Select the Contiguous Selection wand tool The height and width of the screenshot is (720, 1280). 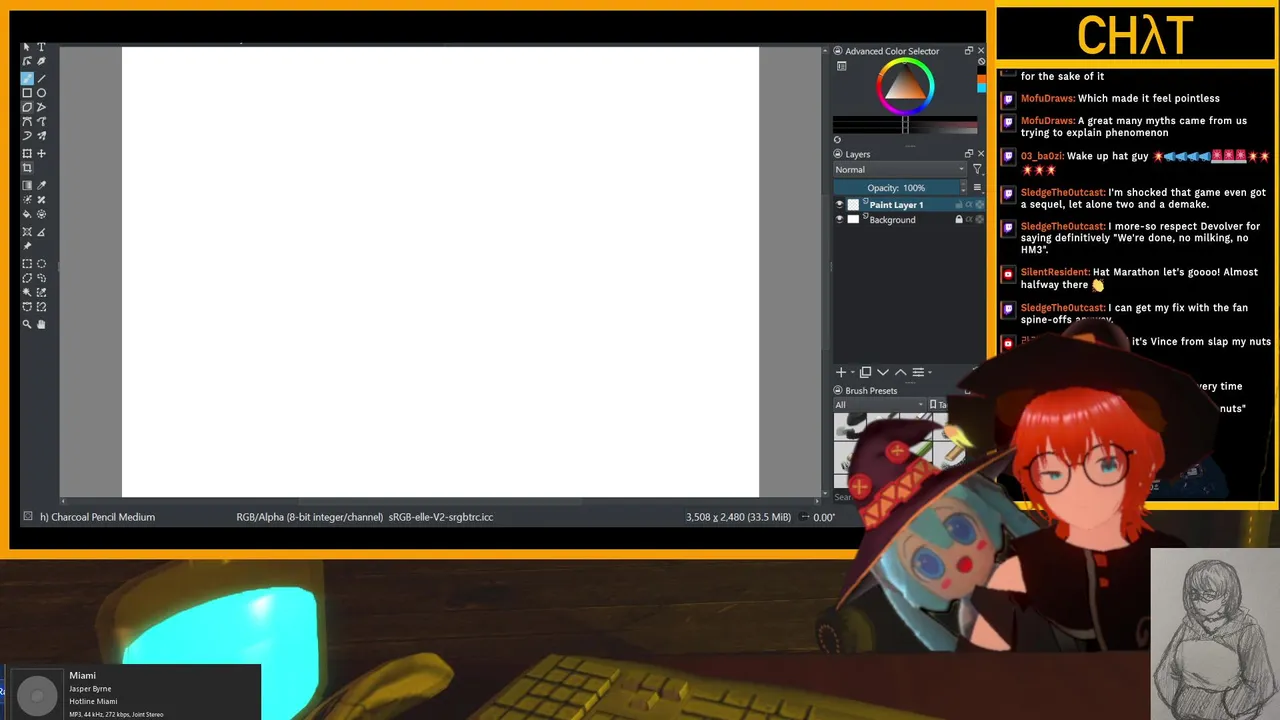pyautogui.click(x=27, y=293)
